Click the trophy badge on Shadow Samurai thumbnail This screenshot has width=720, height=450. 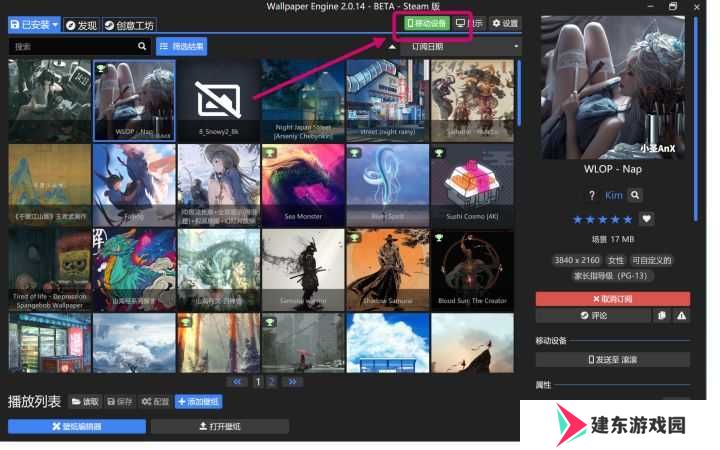[354, 237]
